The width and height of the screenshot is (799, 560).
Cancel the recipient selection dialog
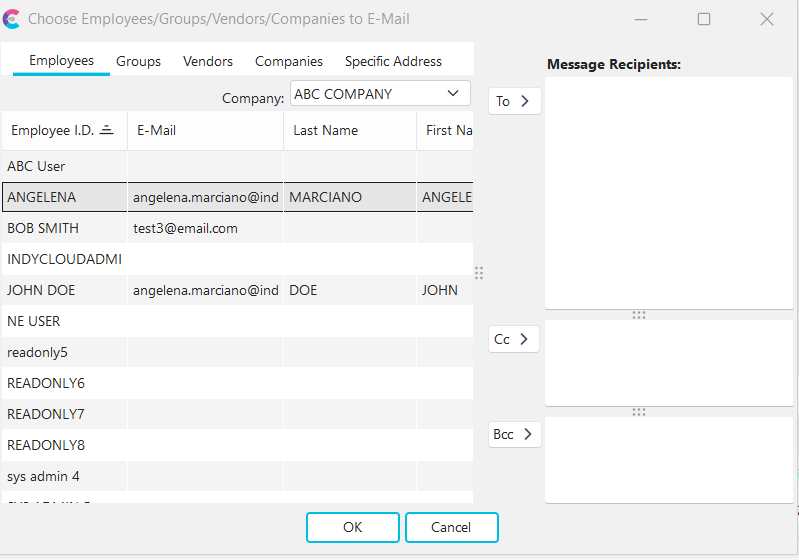pos(451,527)
